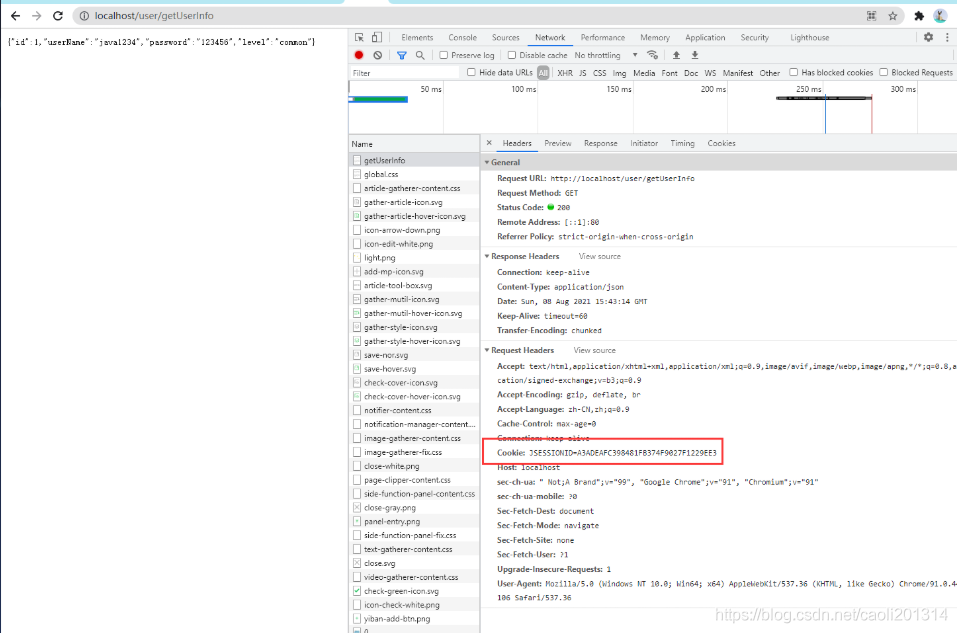Screen dimensions: 957x633
Task: Reload the page with the refresh icon
Action: click(x=58, y=16)
